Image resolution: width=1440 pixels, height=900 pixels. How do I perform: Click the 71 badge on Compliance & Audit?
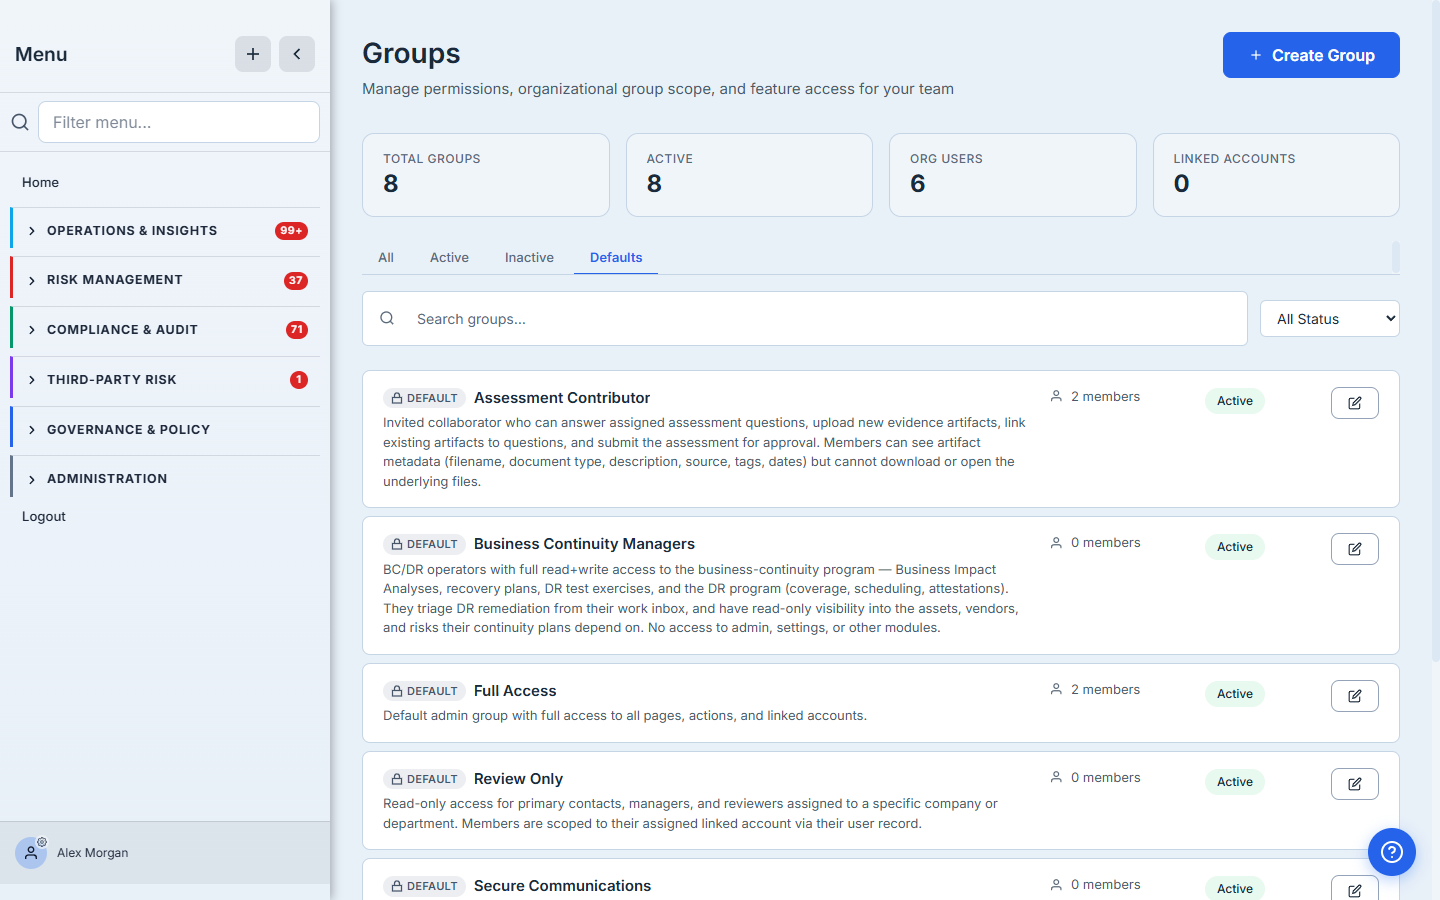point(297,330)
